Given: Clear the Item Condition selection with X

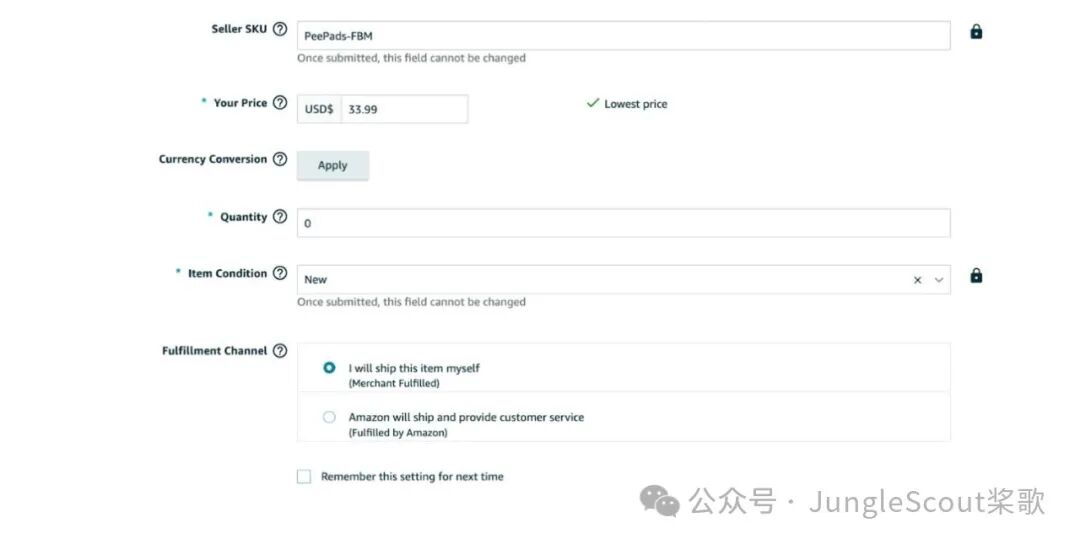Looking at the screenshot, I should [917, 280].
